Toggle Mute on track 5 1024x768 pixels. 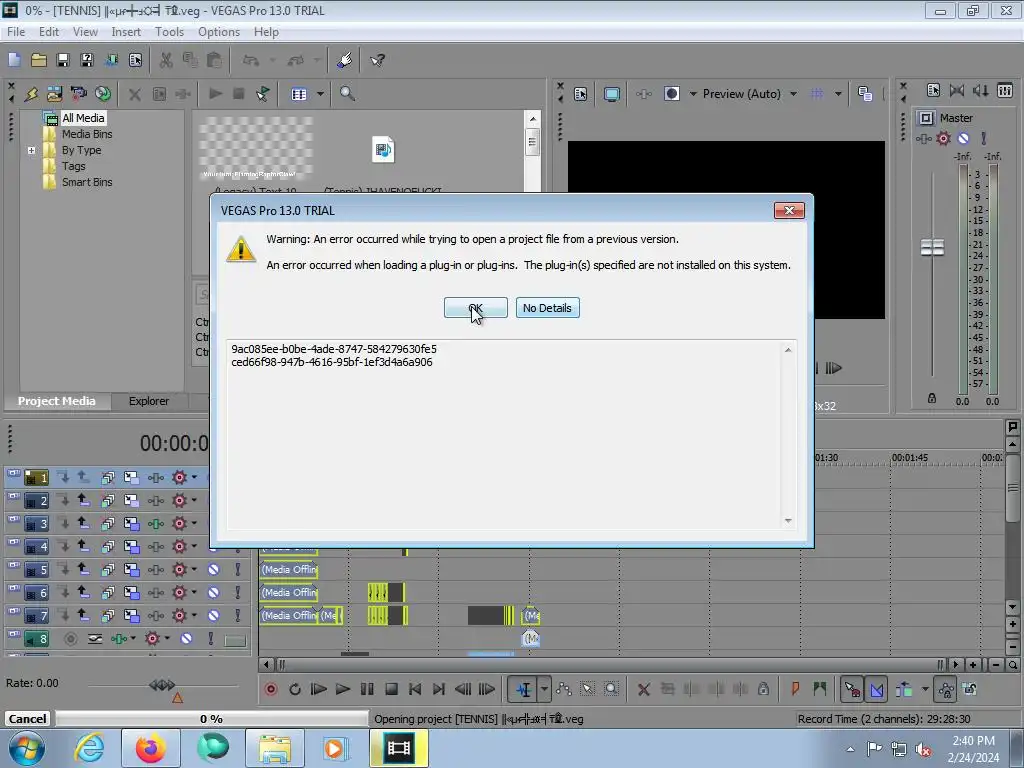point(213,569)
